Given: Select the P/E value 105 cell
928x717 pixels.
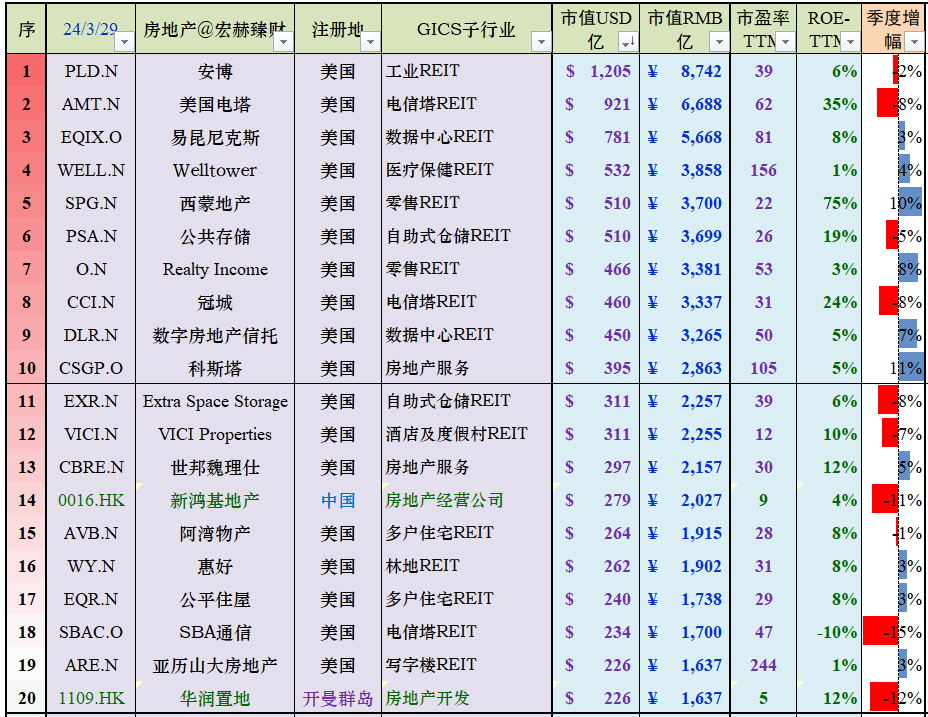Looking at the screenshot, I should (x=763, y=368).
